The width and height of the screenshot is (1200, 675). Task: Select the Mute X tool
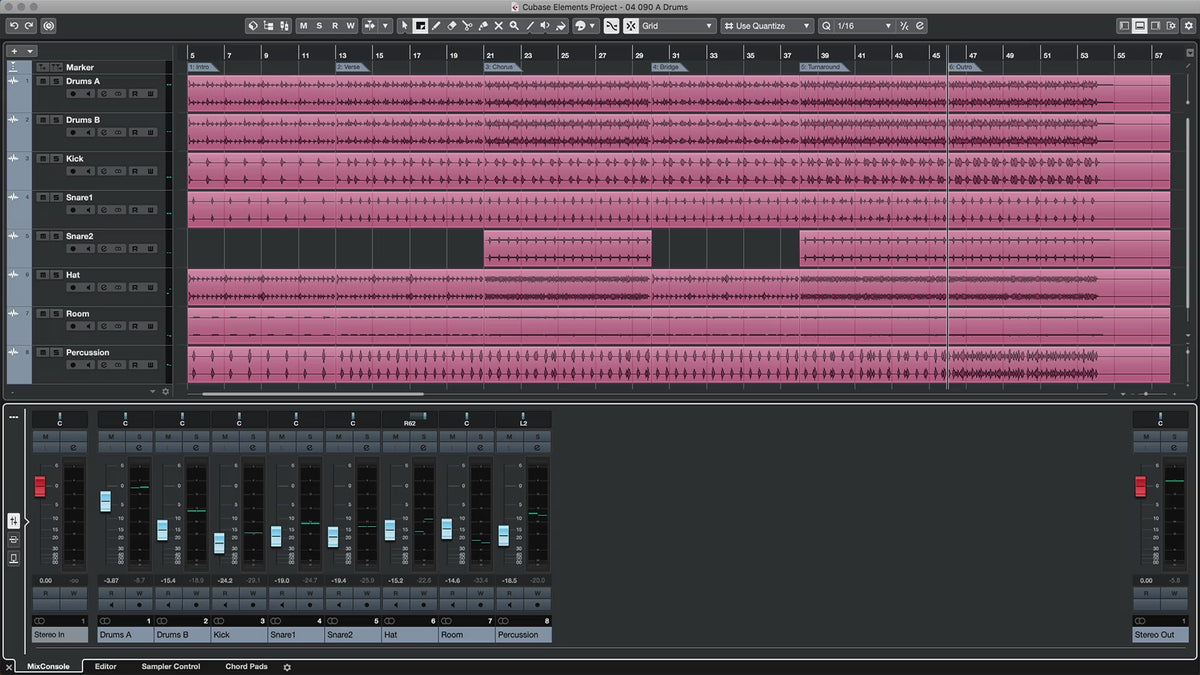coord(498,26)
